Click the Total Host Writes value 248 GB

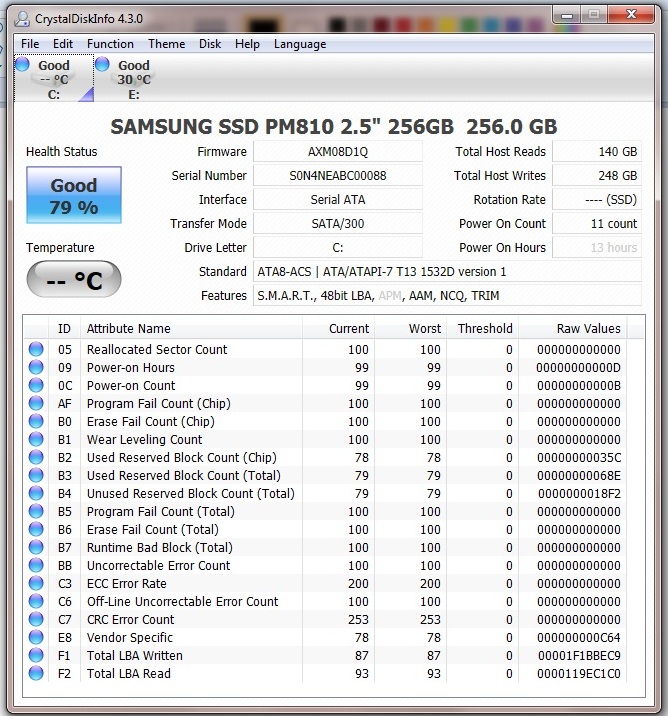(597, 176)
